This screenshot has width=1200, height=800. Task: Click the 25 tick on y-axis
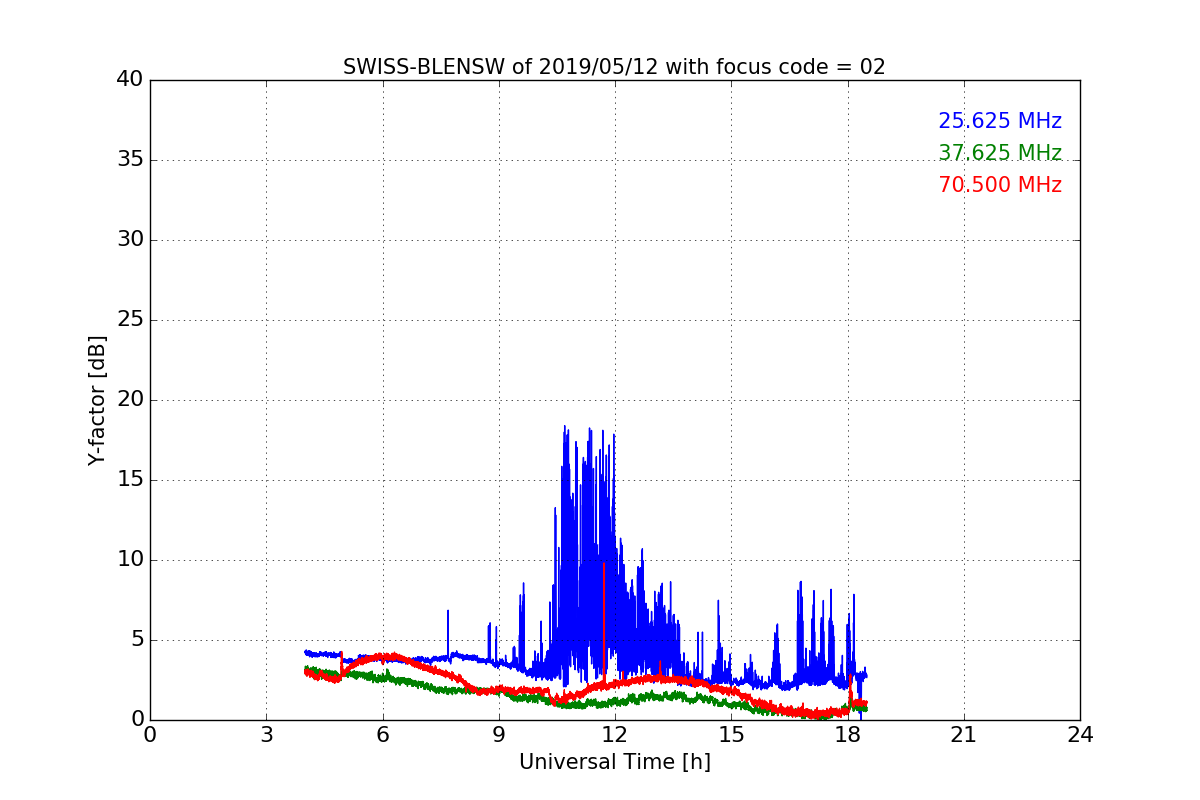pyautogui.click(x=130, y=320)
